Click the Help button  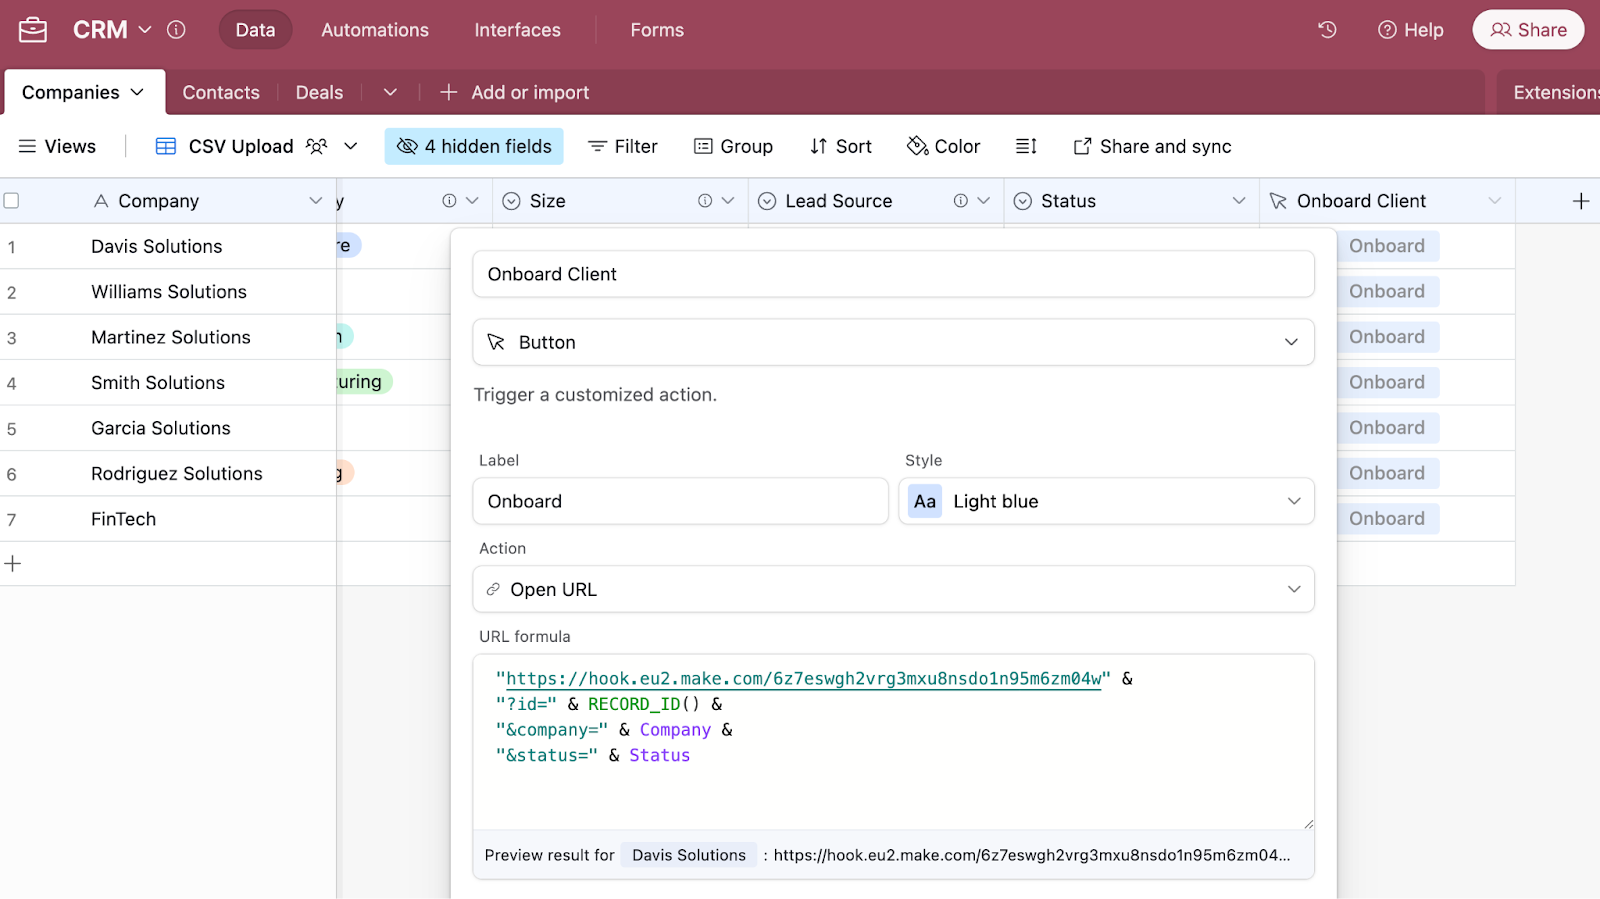(1410, 30)
